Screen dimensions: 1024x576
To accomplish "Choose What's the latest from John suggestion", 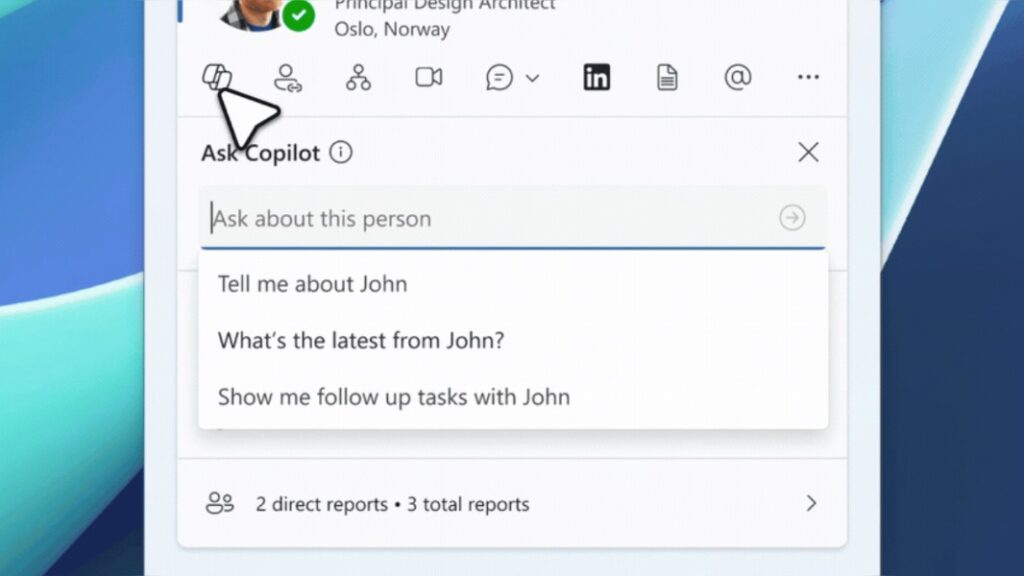I will (x=360, y=340).
